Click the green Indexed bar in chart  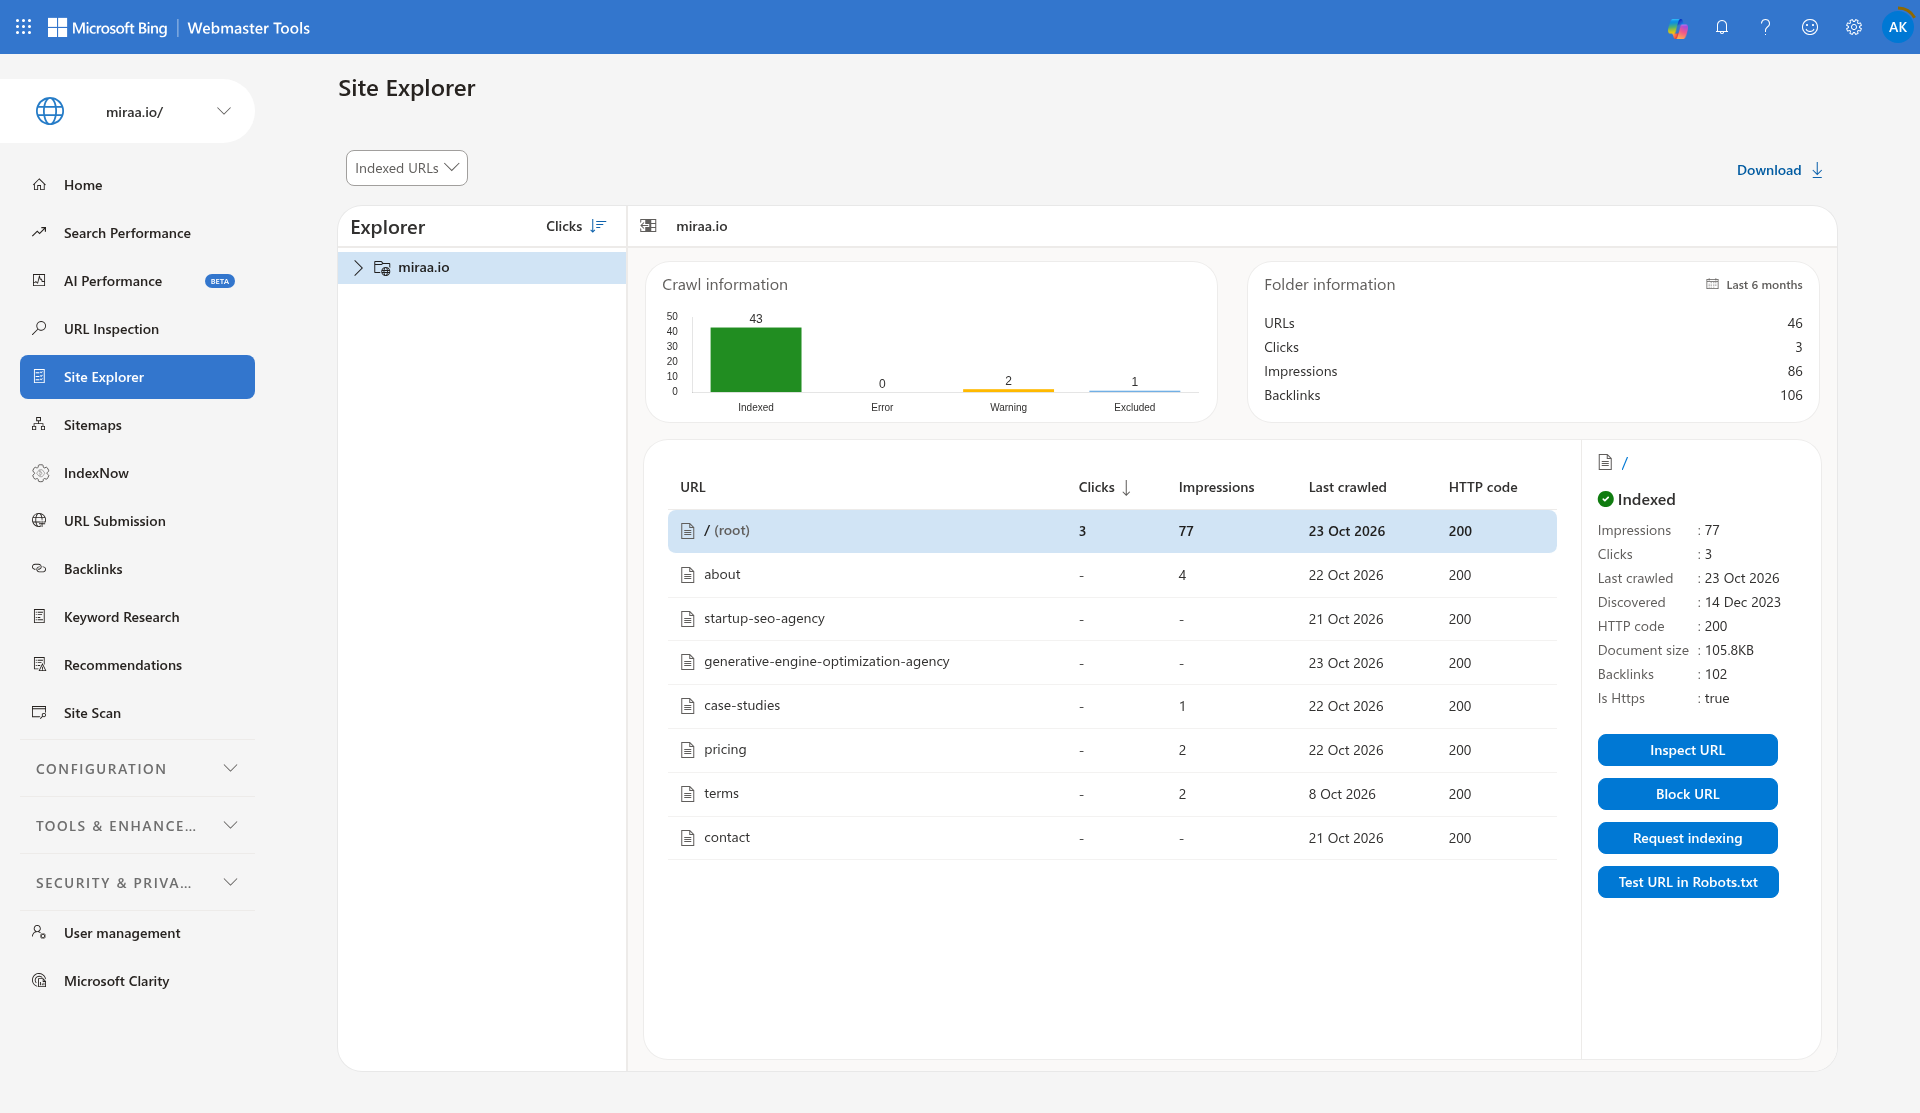tap(756, 359)
